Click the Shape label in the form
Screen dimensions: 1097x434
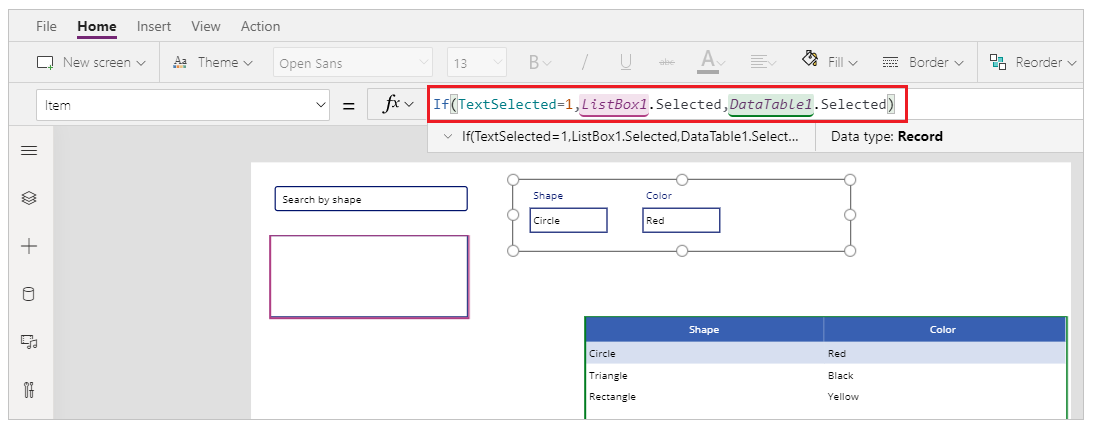click(x=548, y=195)
